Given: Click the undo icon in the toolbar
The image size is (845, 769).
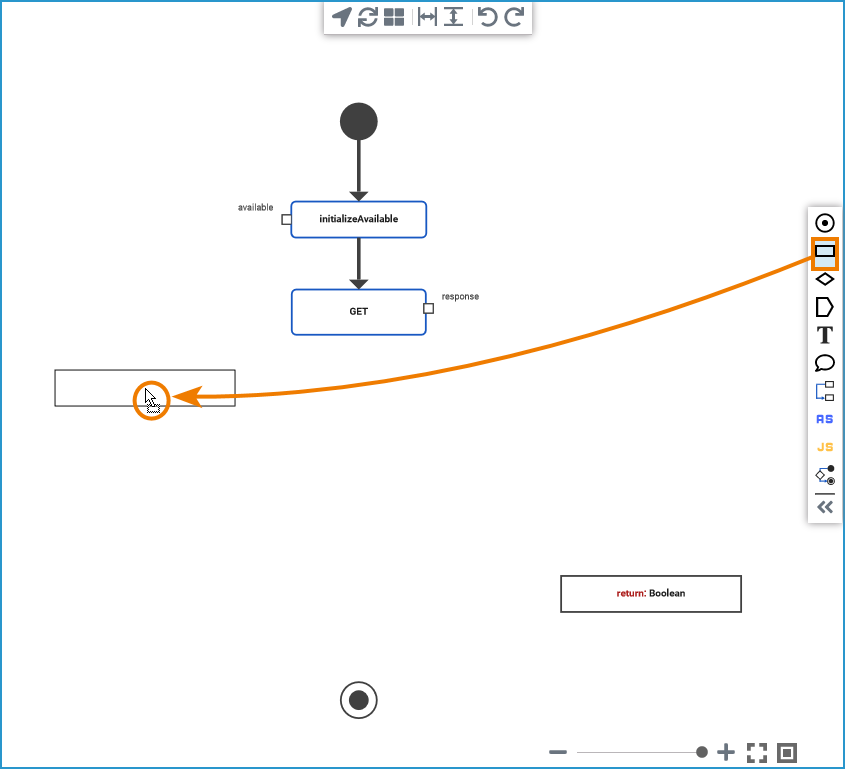Looking at the screenshot, I should [487, 16].
